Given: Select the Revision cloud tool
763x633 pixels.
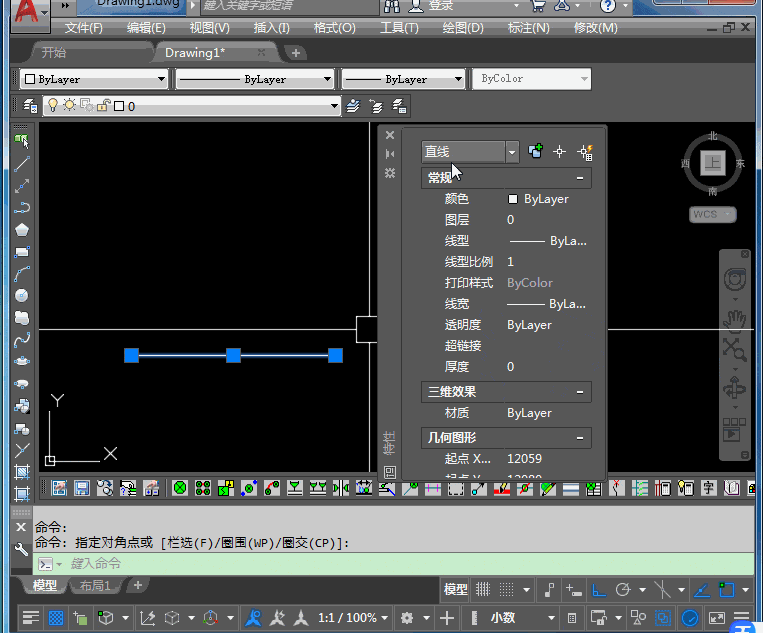Looking at the screenshot, I should tap(22, 317).
